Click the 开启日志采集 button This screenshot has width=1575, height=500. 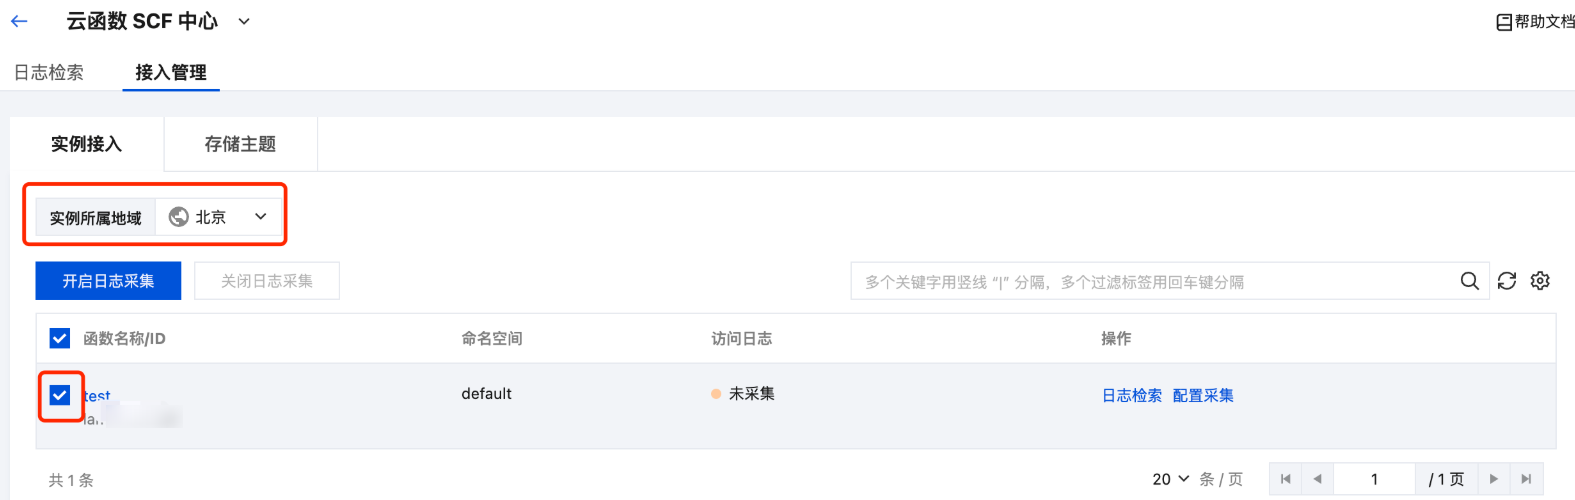point(108,281)
